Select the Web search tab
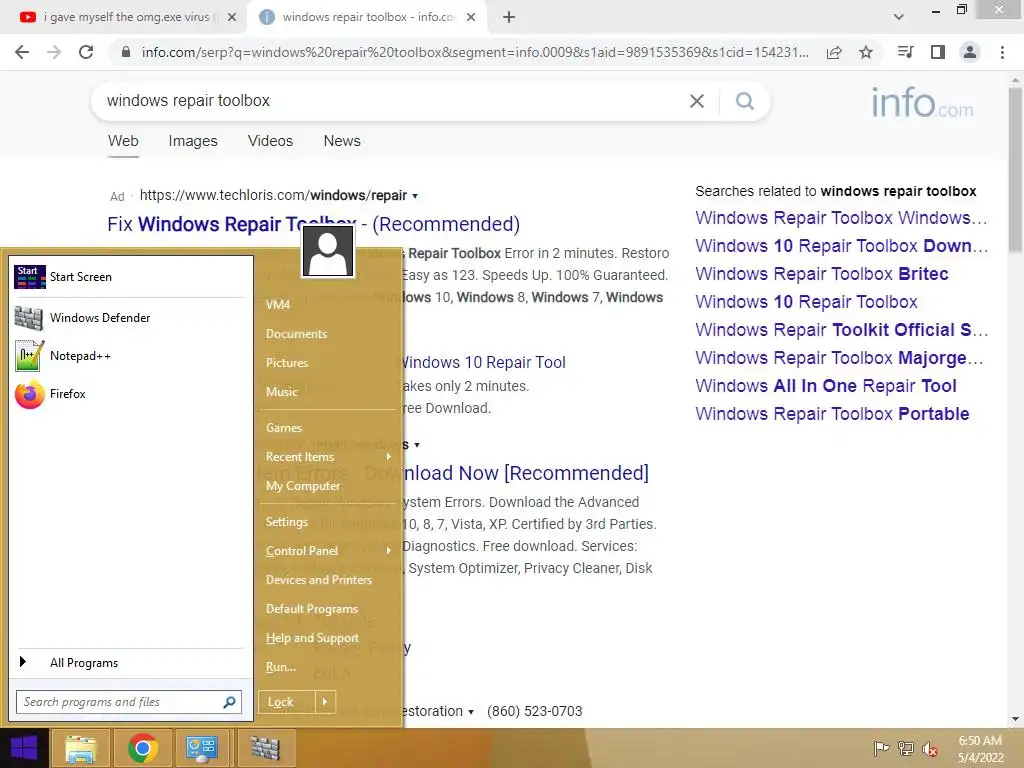 [x=123, y=141]
